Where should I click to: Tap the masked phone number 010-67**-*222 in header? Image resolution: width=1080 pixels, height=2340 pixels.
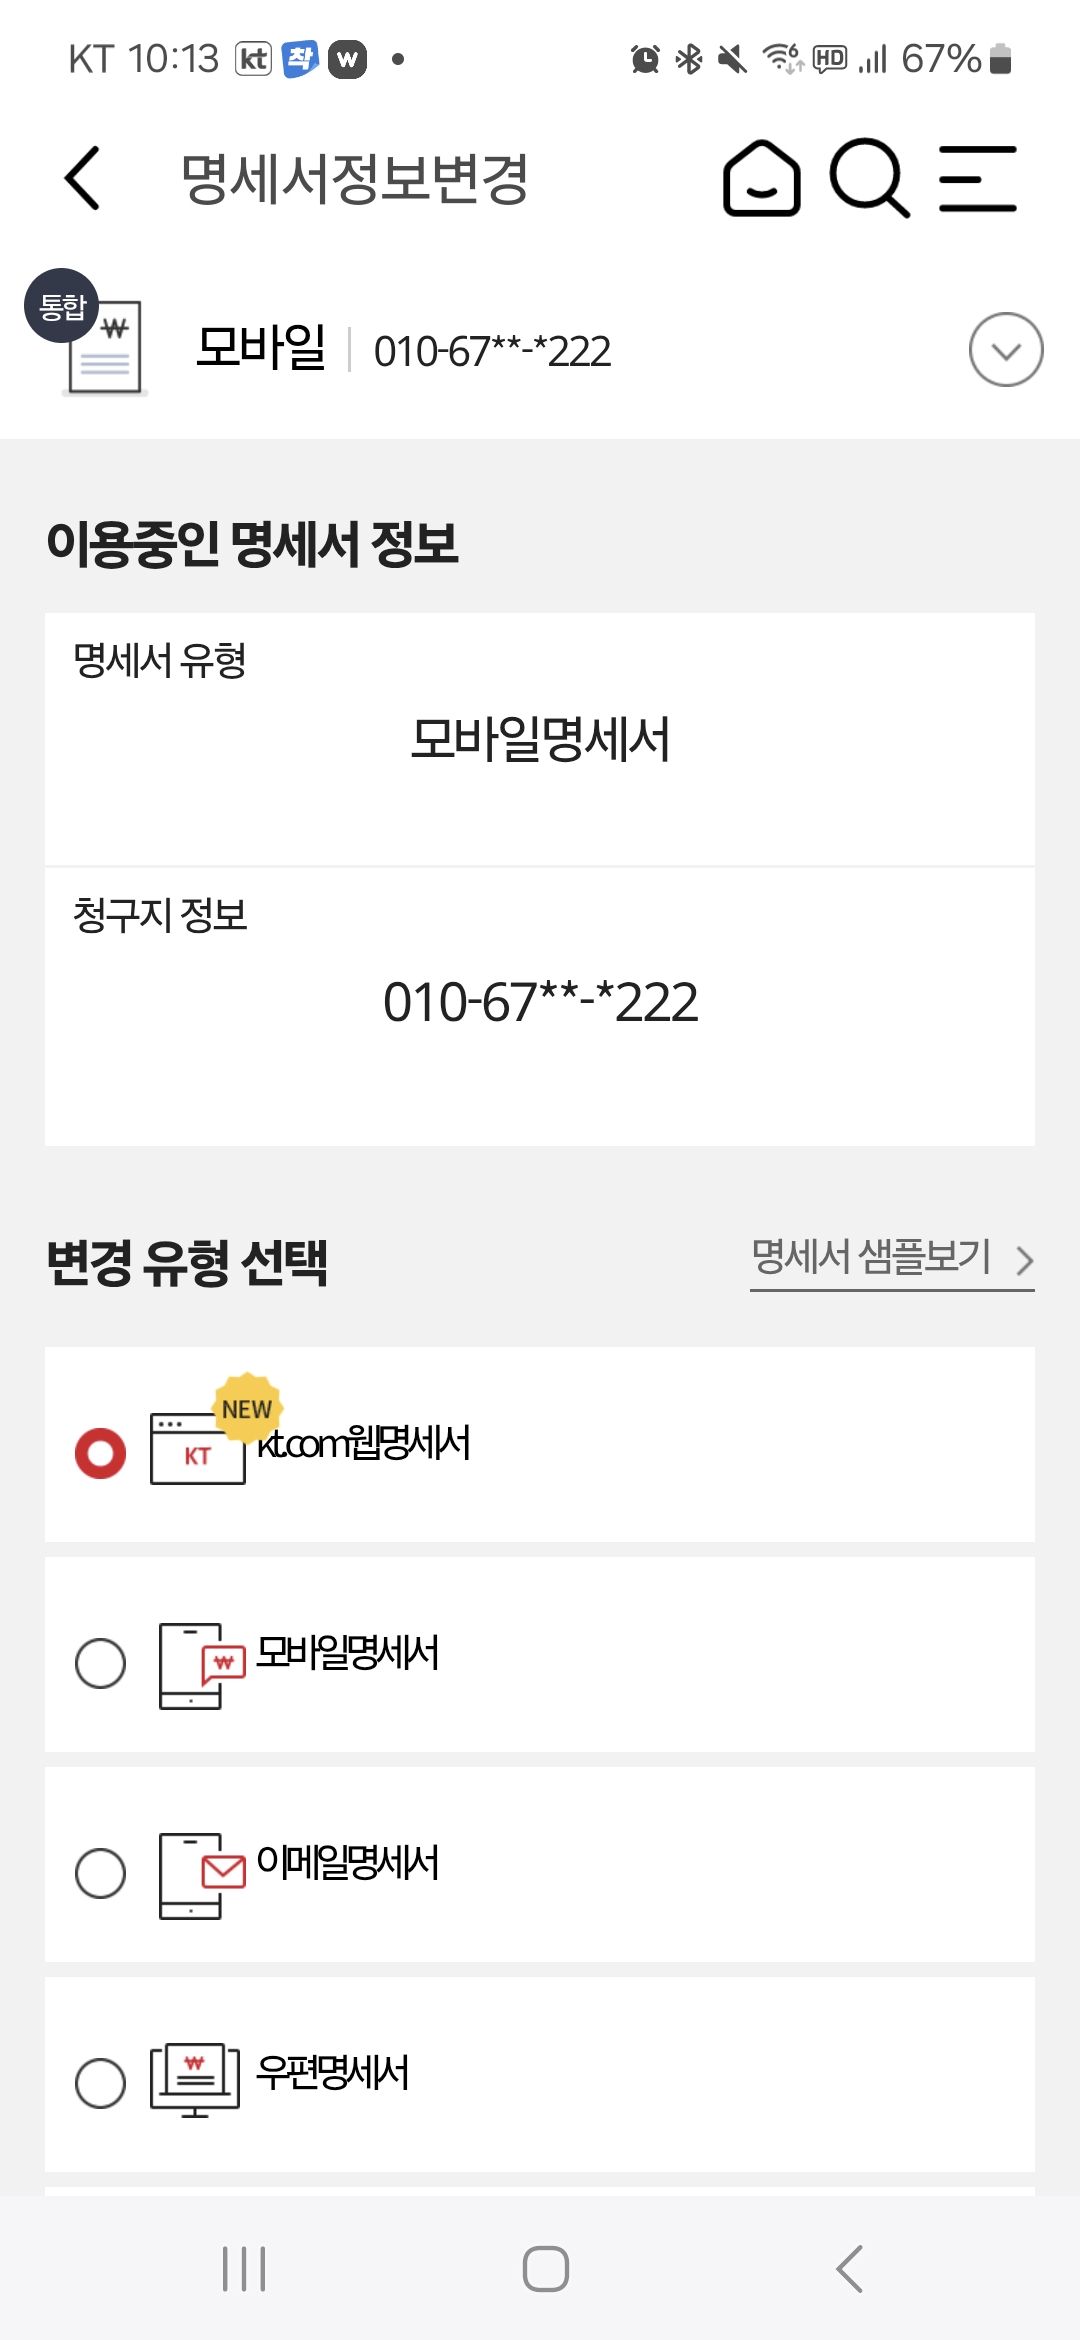tap(492, 352)
